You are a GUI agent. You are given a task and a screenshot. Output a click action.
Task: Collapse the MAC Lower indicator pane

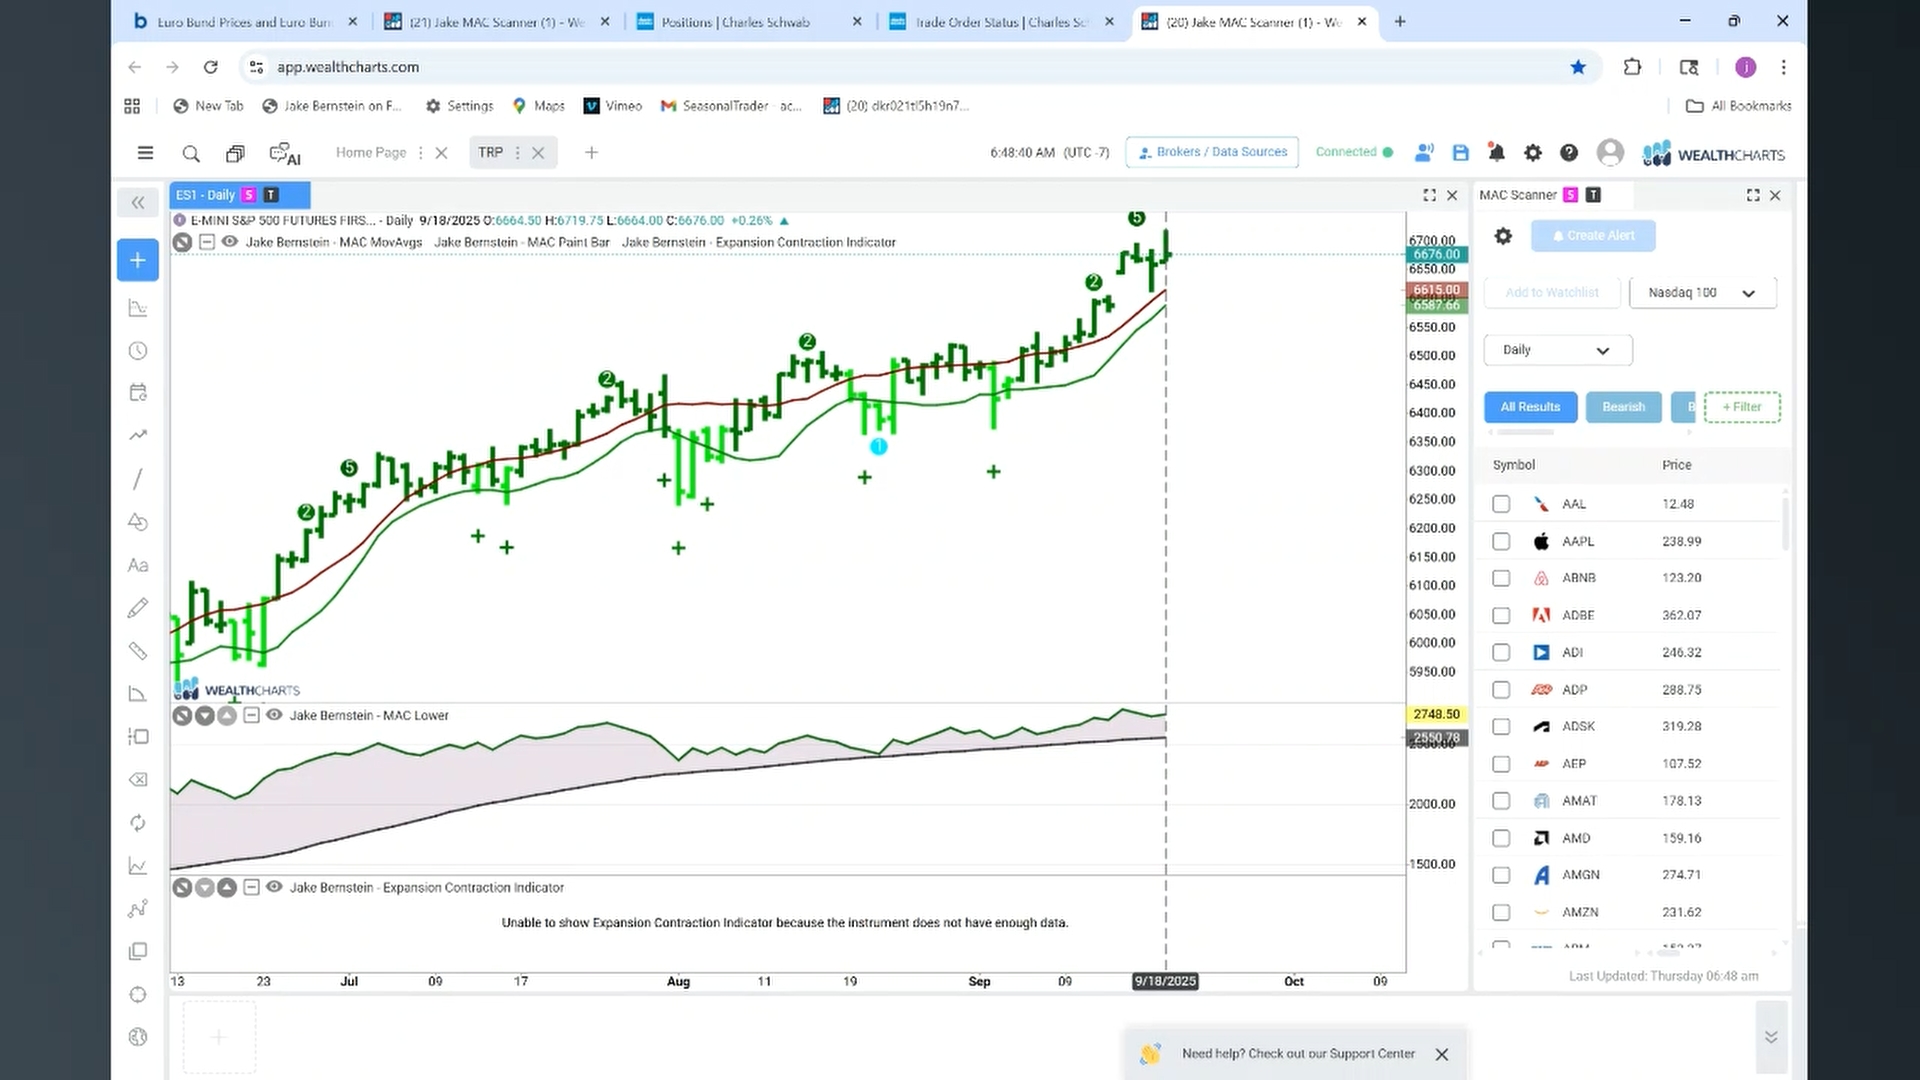coord(252,715)
